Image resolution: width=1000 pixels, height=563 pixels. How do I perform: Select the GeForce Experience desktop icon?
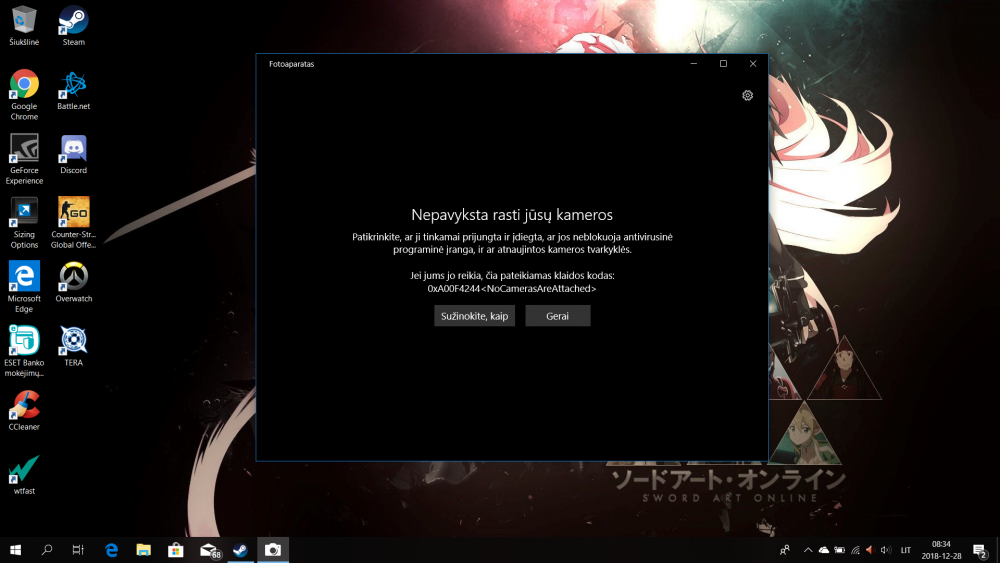(24, 159)
